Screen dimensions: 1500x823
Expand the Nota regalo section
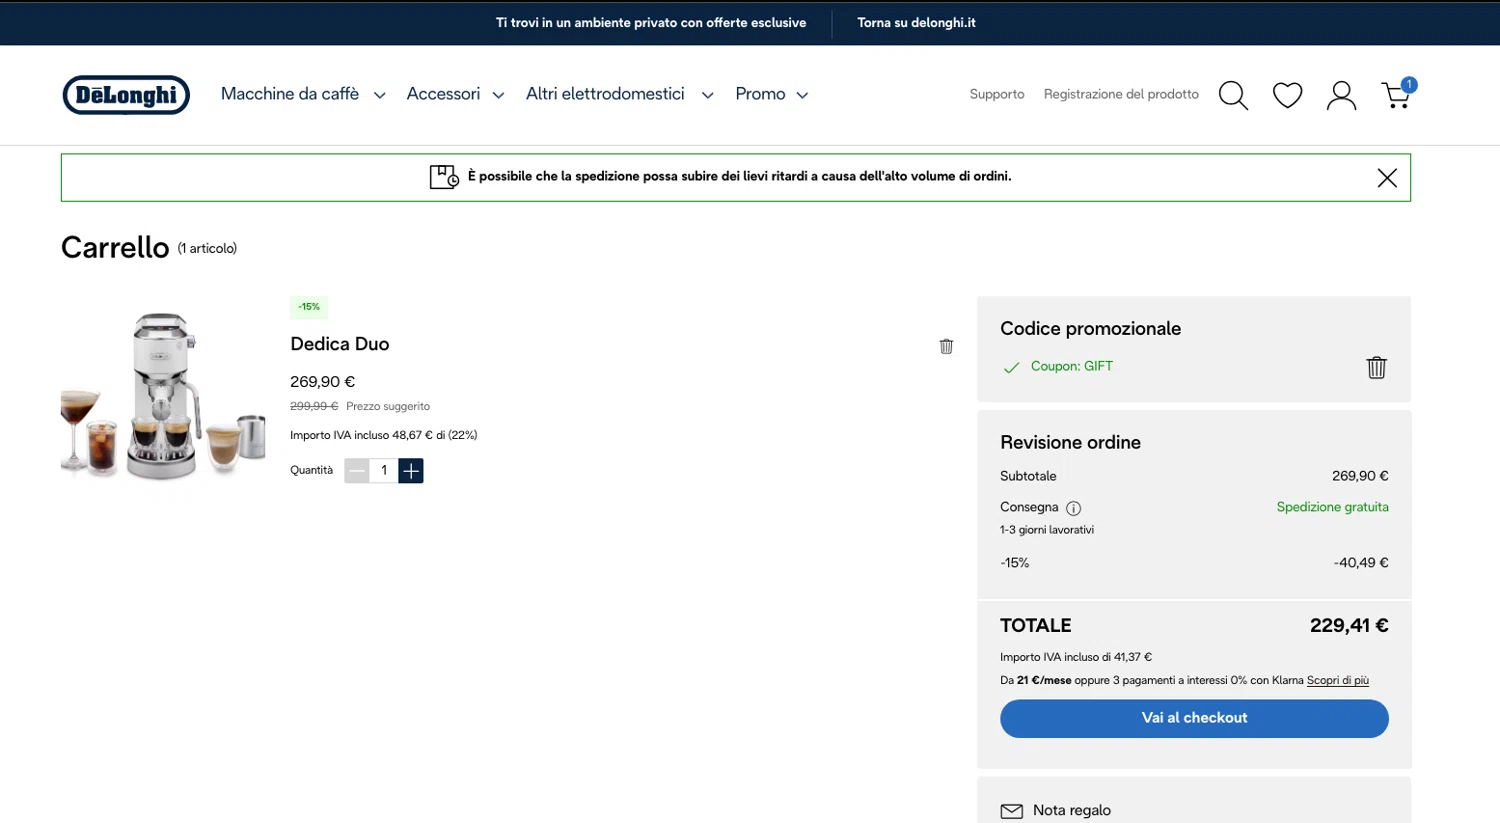tap(1071, 811)
